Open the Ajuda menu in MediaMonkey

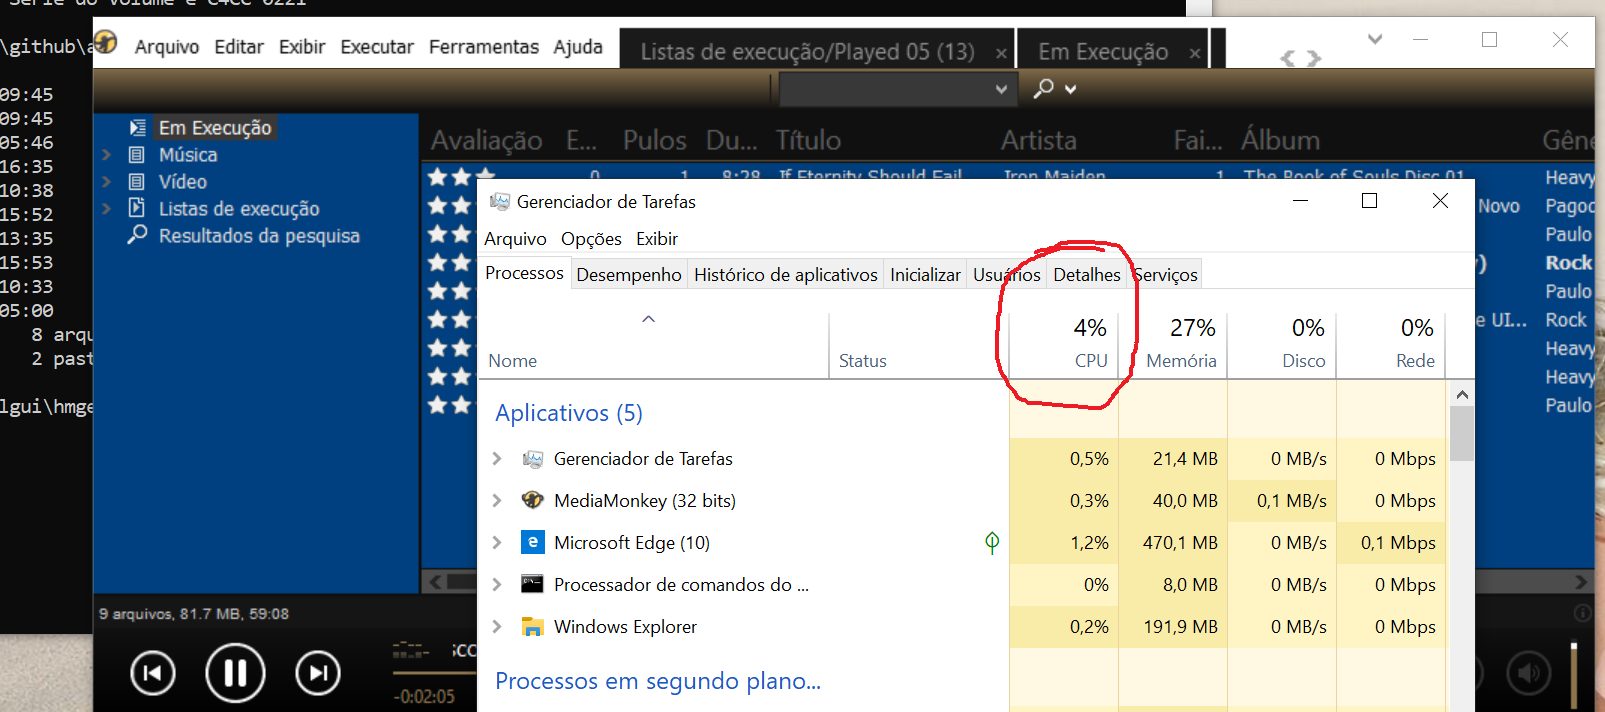coord(578,47)
